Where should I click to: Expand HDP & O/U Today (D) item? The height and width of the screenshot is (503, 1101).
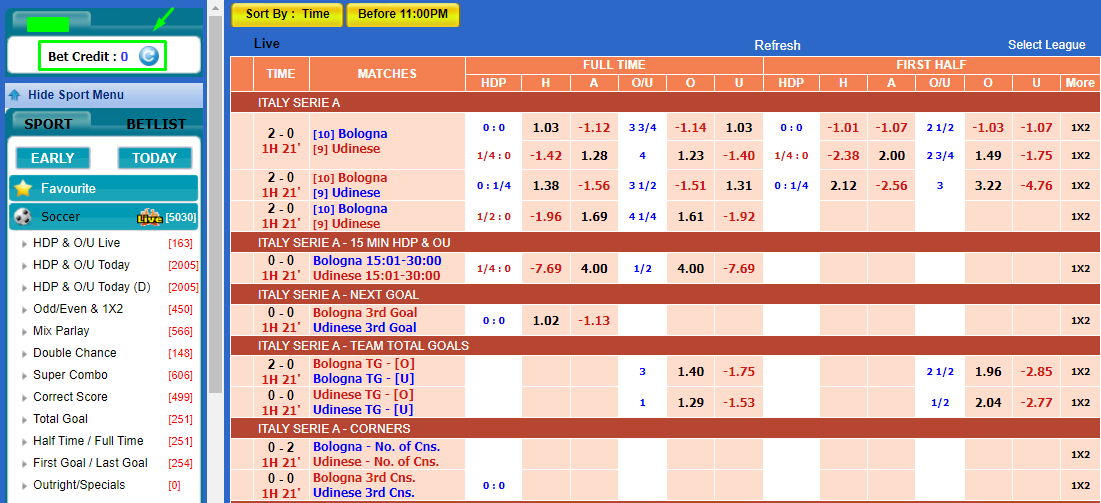pyautogui.click(x=92, y=287)
